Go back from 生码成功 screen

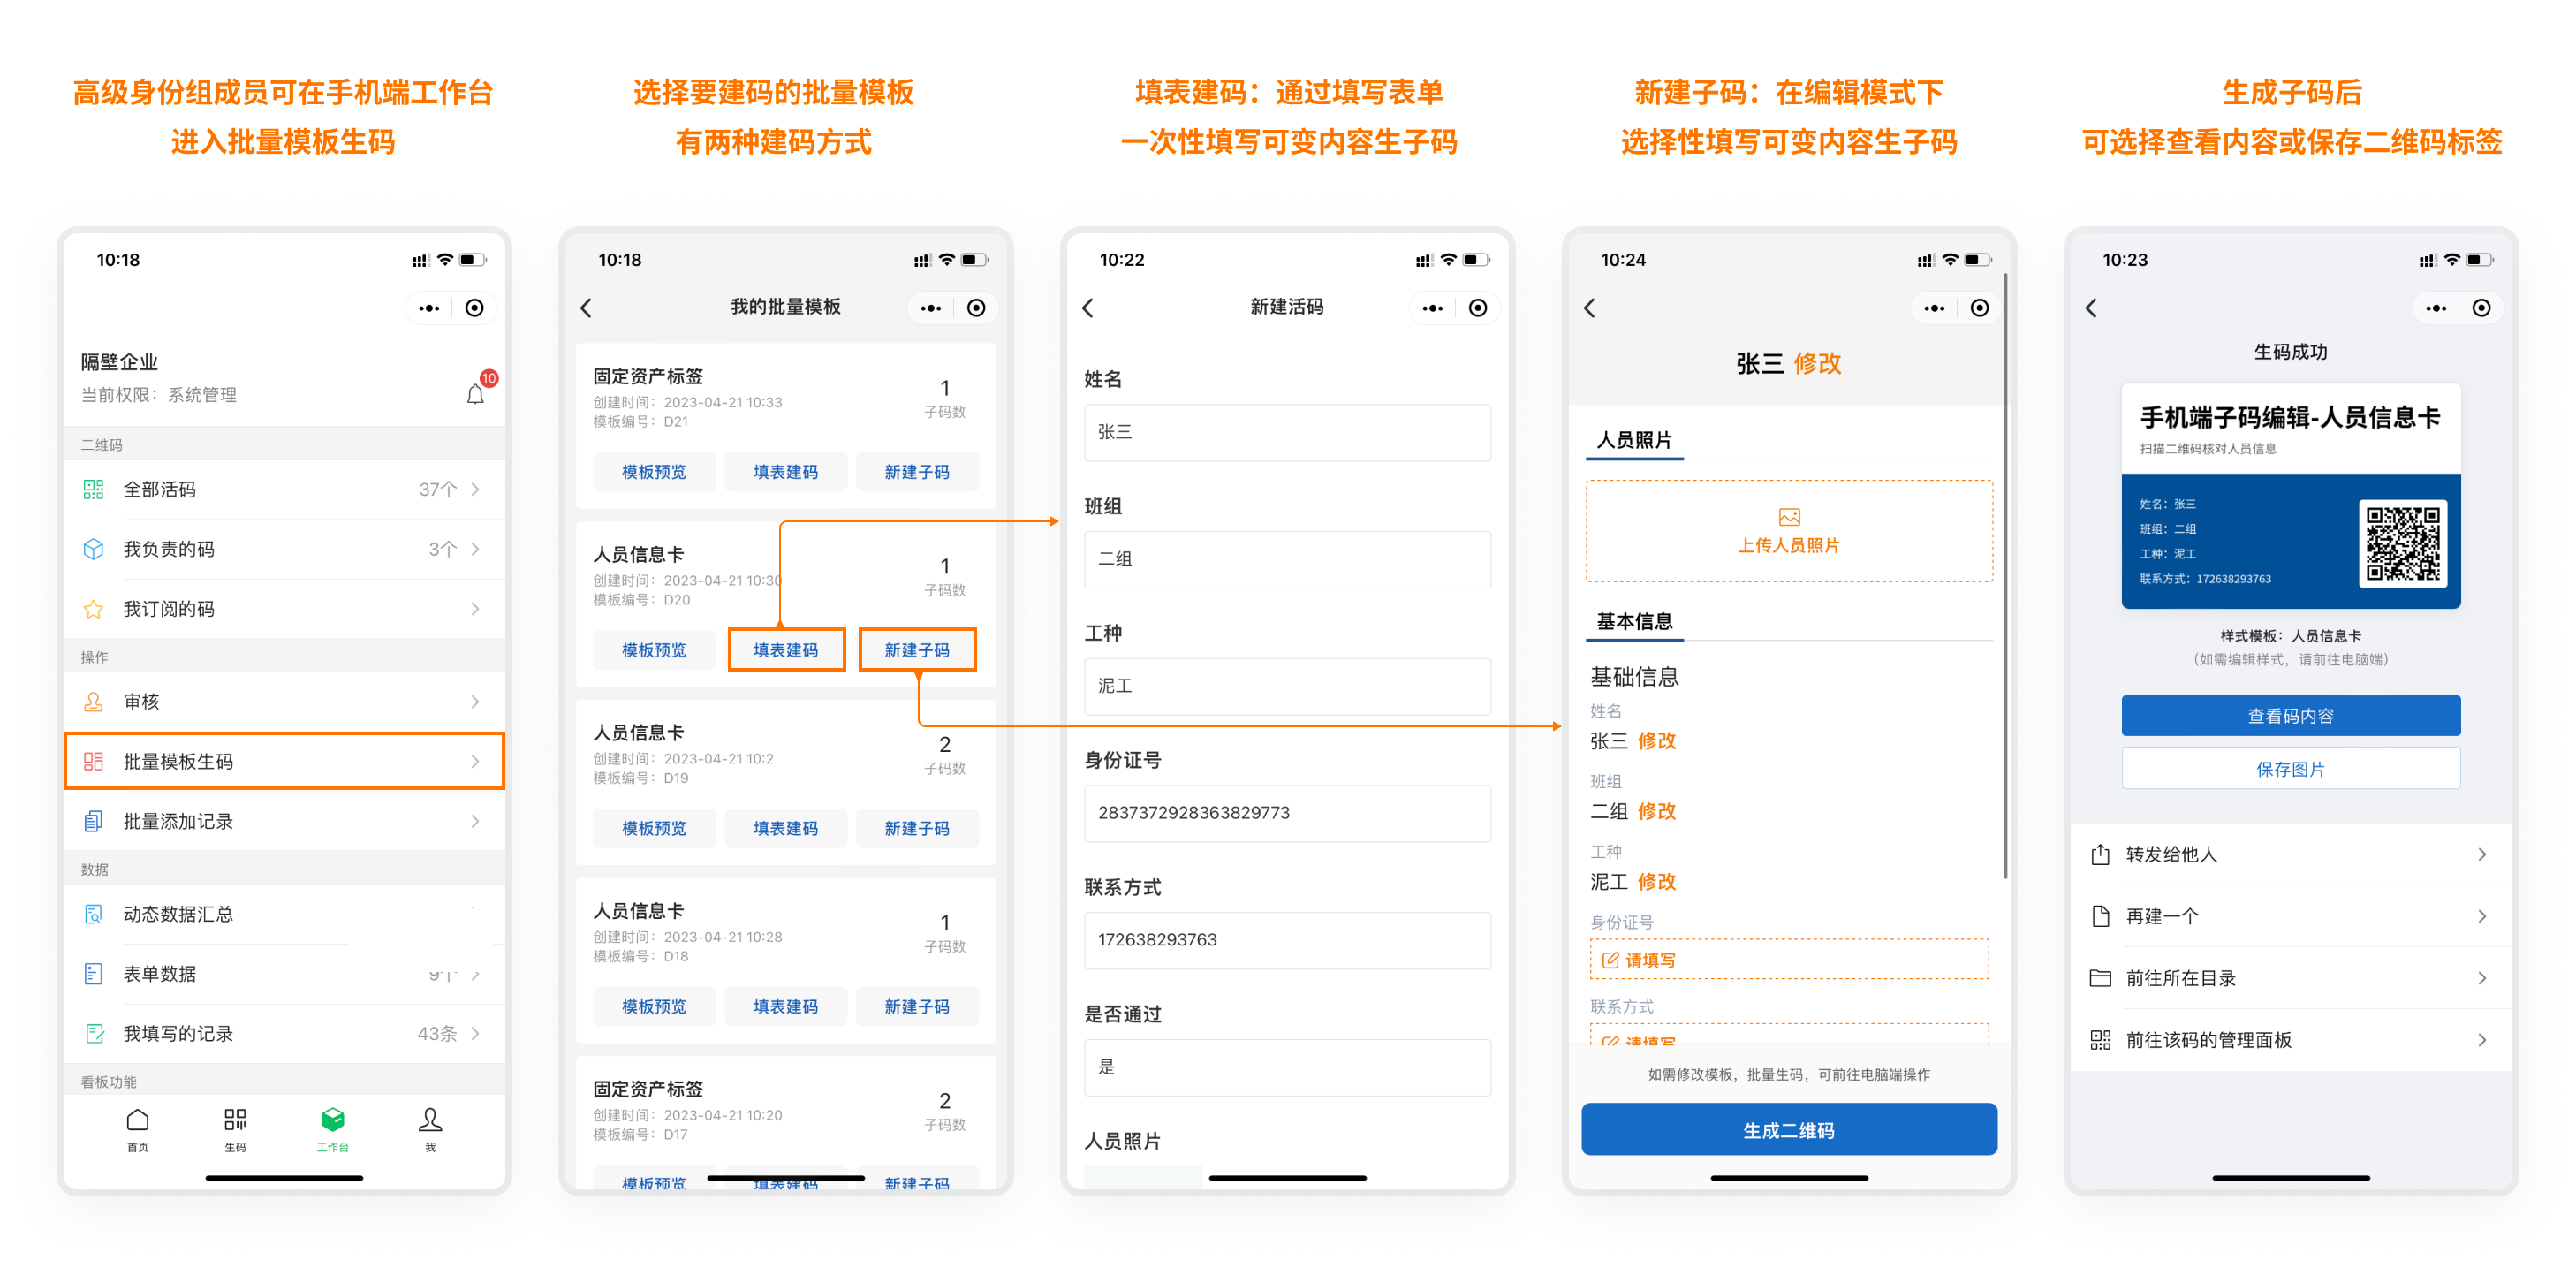[2092, 308]
